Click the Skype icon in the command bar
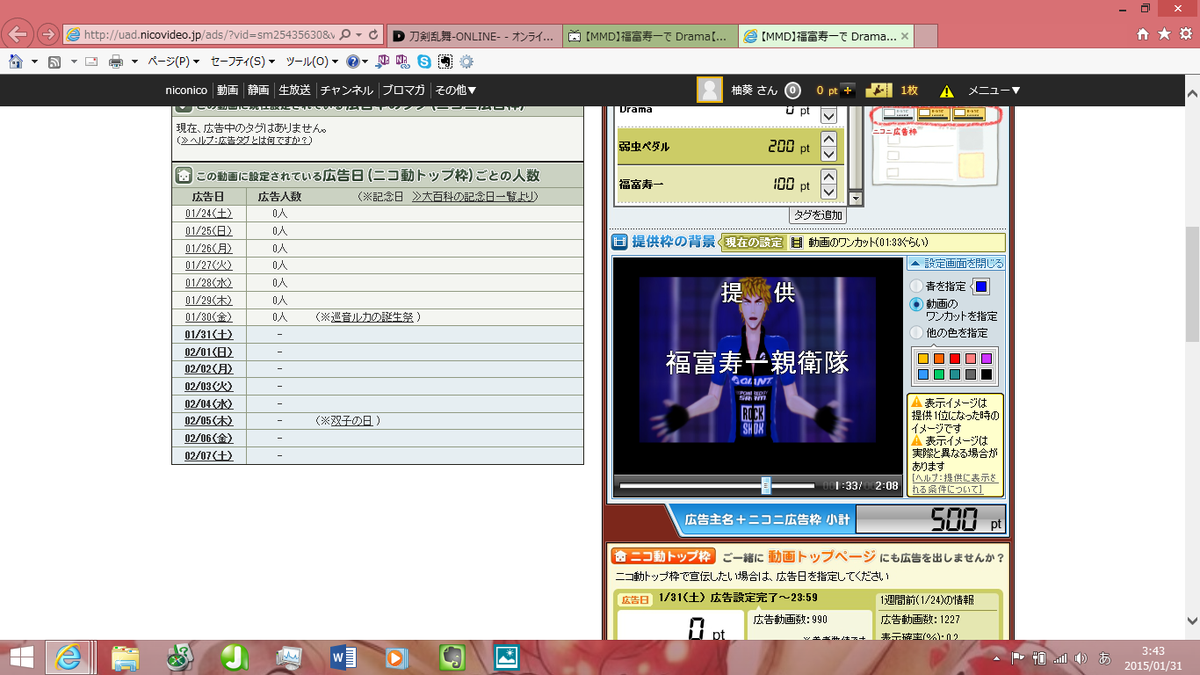Screen dimensions: 1200x675 point(425,61)
